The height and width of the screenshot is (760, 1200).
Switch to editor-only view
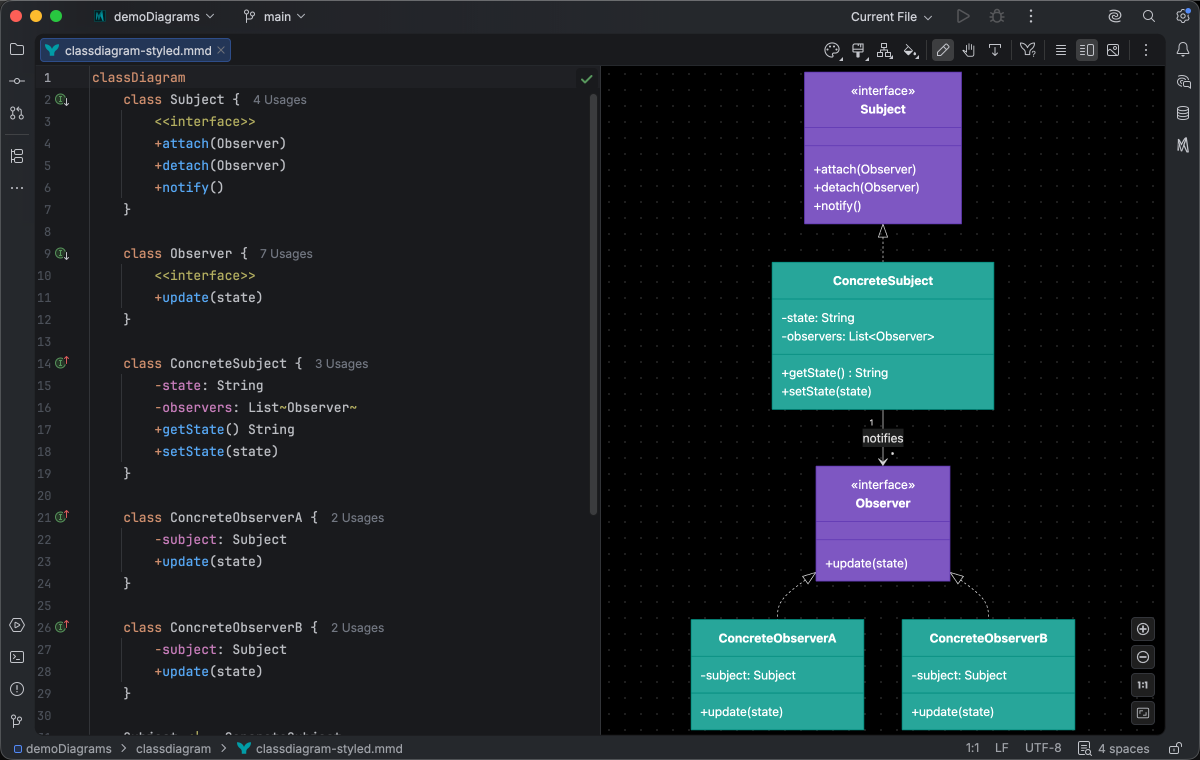pos(1061,50)
